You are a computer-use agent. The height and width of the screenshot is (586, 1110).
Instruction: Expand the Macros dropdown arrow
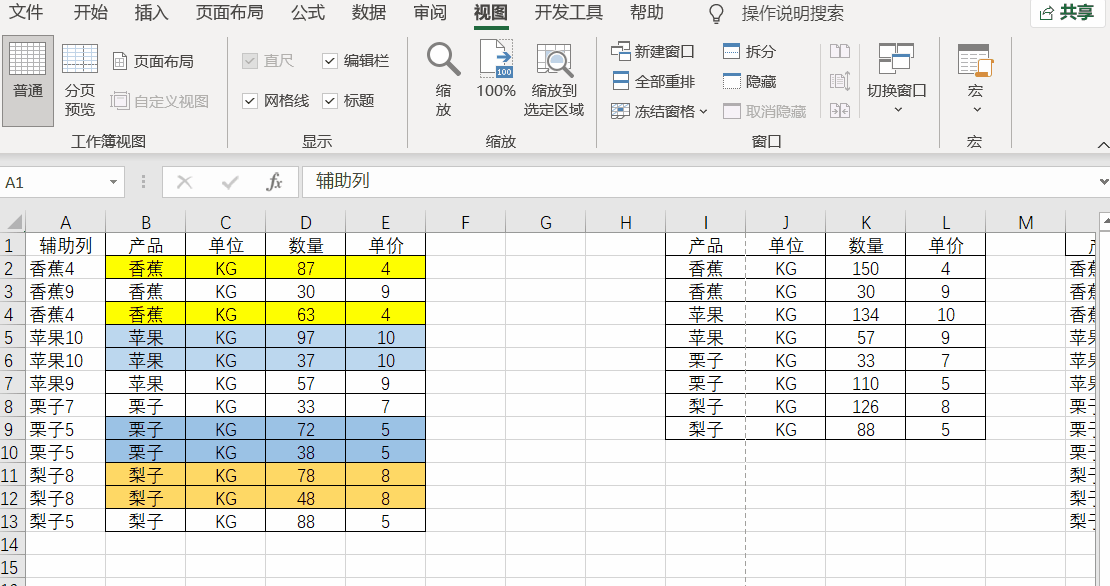click(977, 110)
